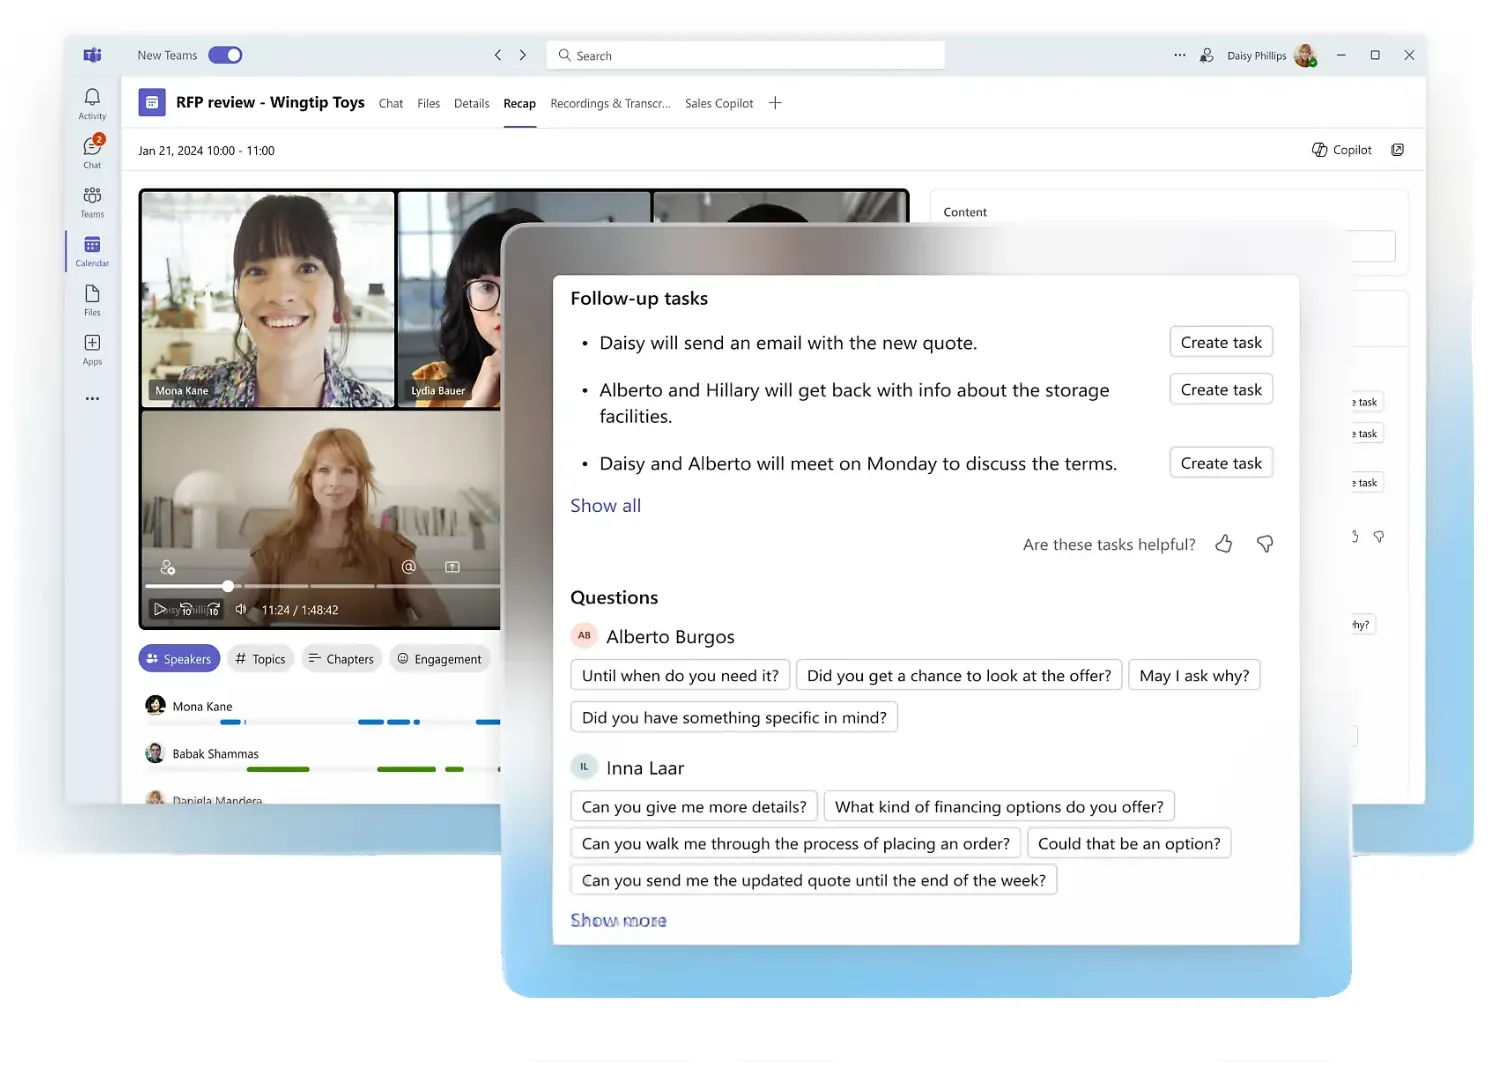Image resolution: width=1502 pixels, height=1080 pixels.
Task: Select Lydia Bauer video thumbnail
Action: [449, 299]
